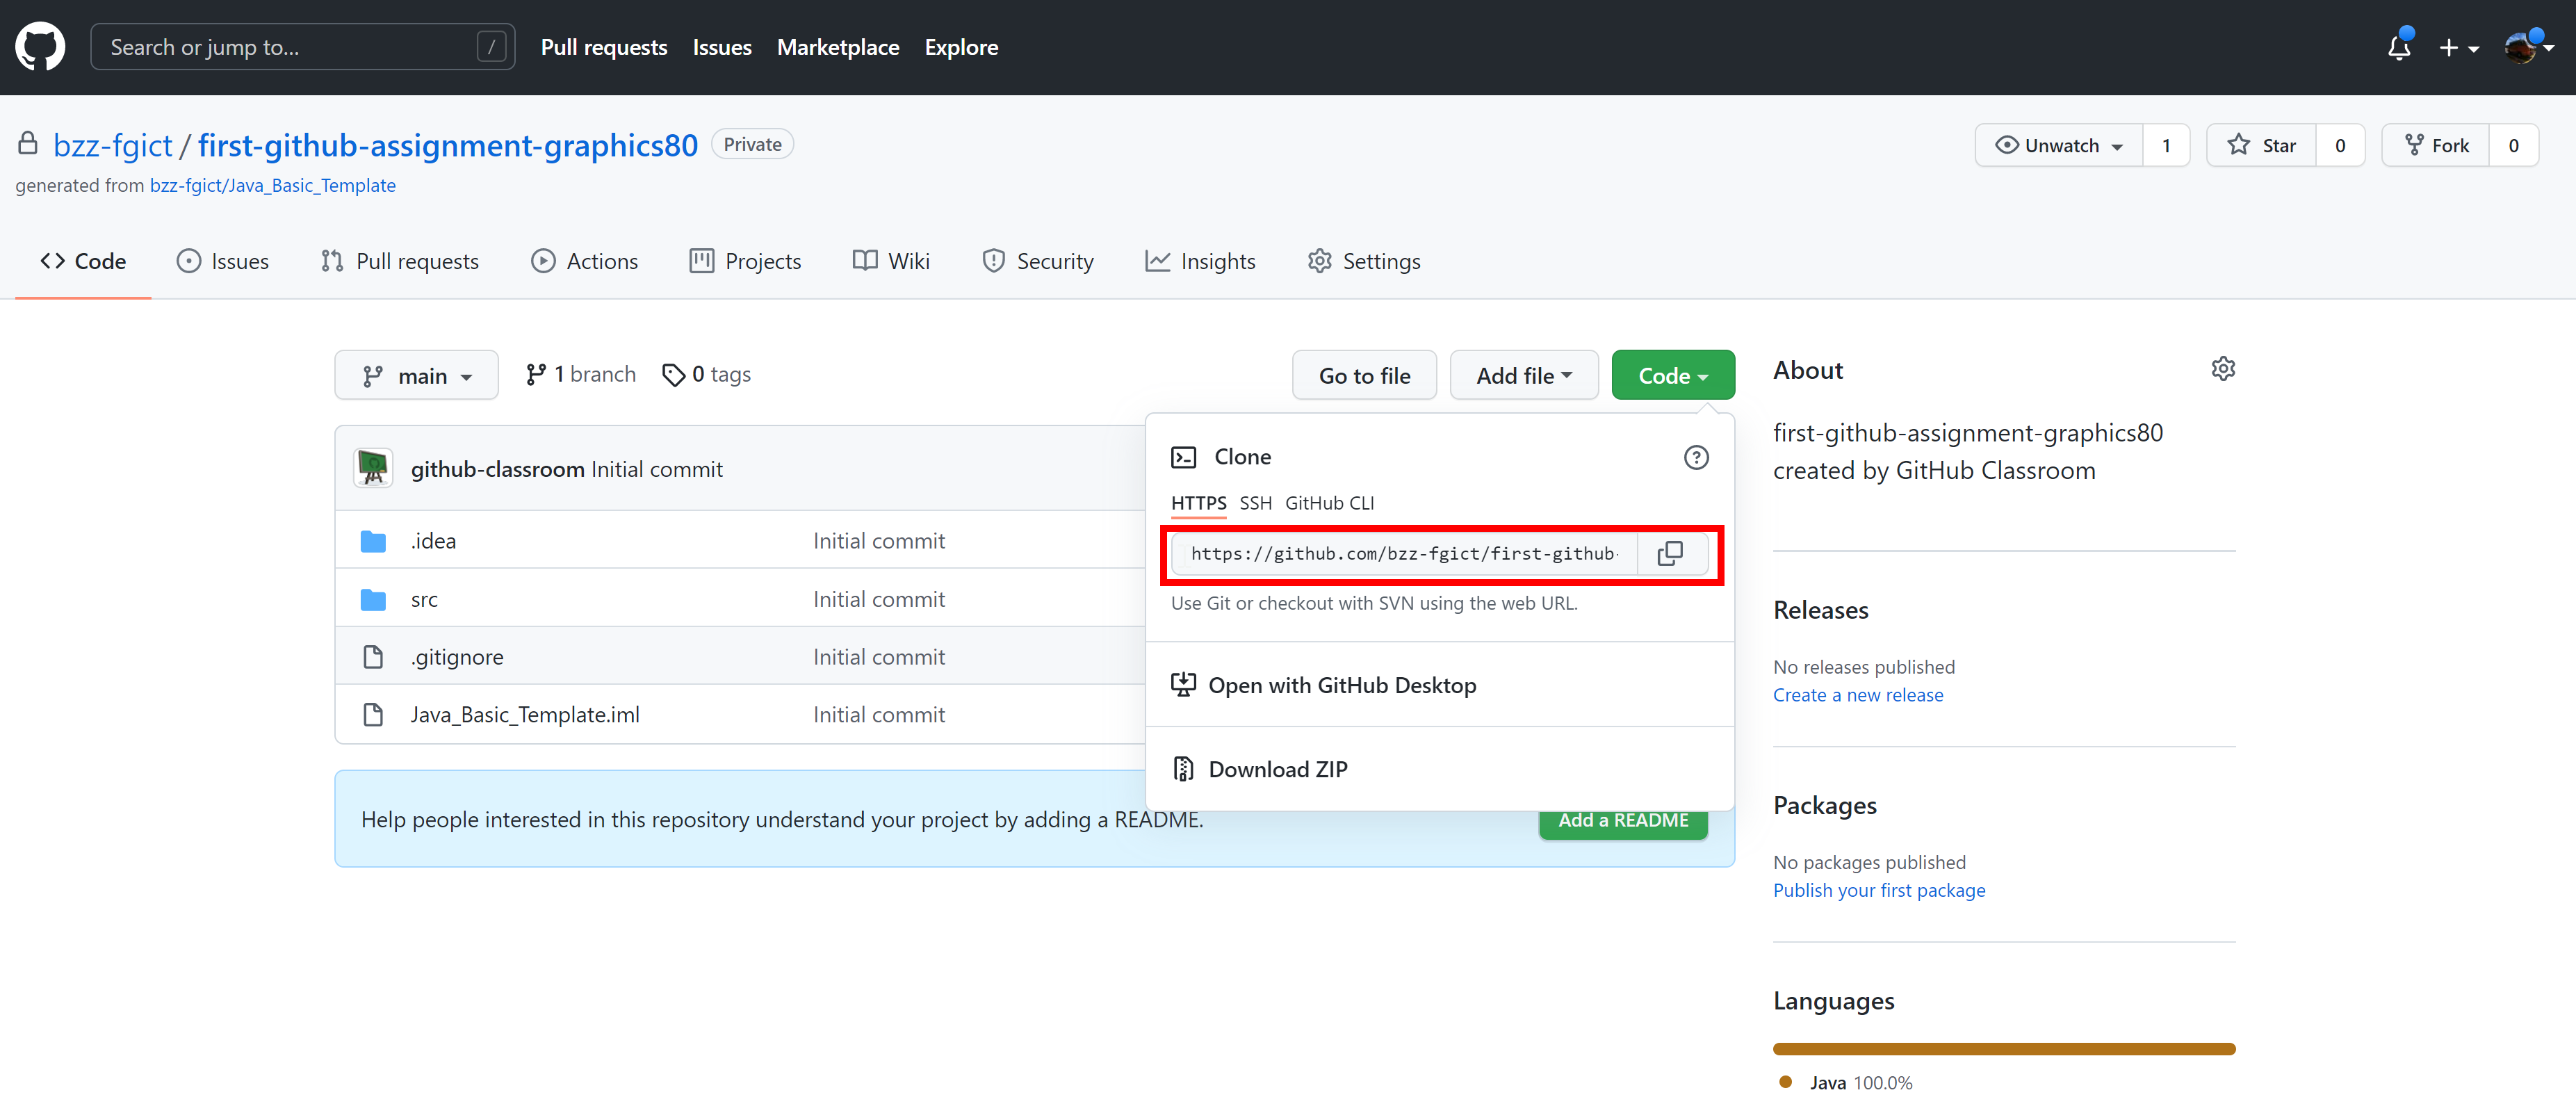Screen dimensions: 2576x1104
Task: Select the Issues repository tab
Action: (x=222, y=261)
